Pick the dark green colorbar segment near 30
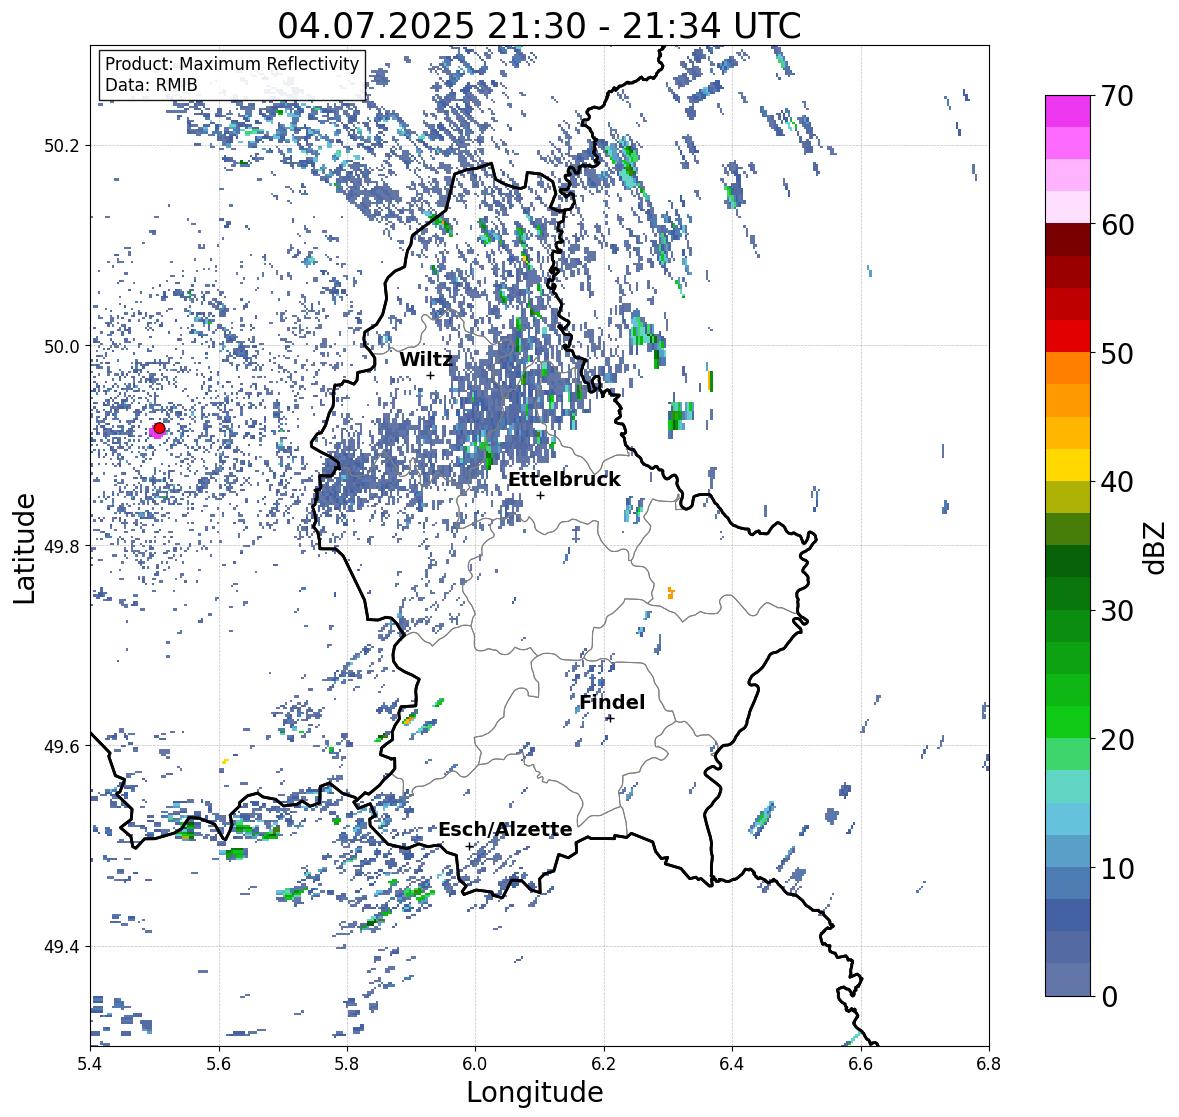This screenshot has height=1117, width=1179. coord(1068,593)
